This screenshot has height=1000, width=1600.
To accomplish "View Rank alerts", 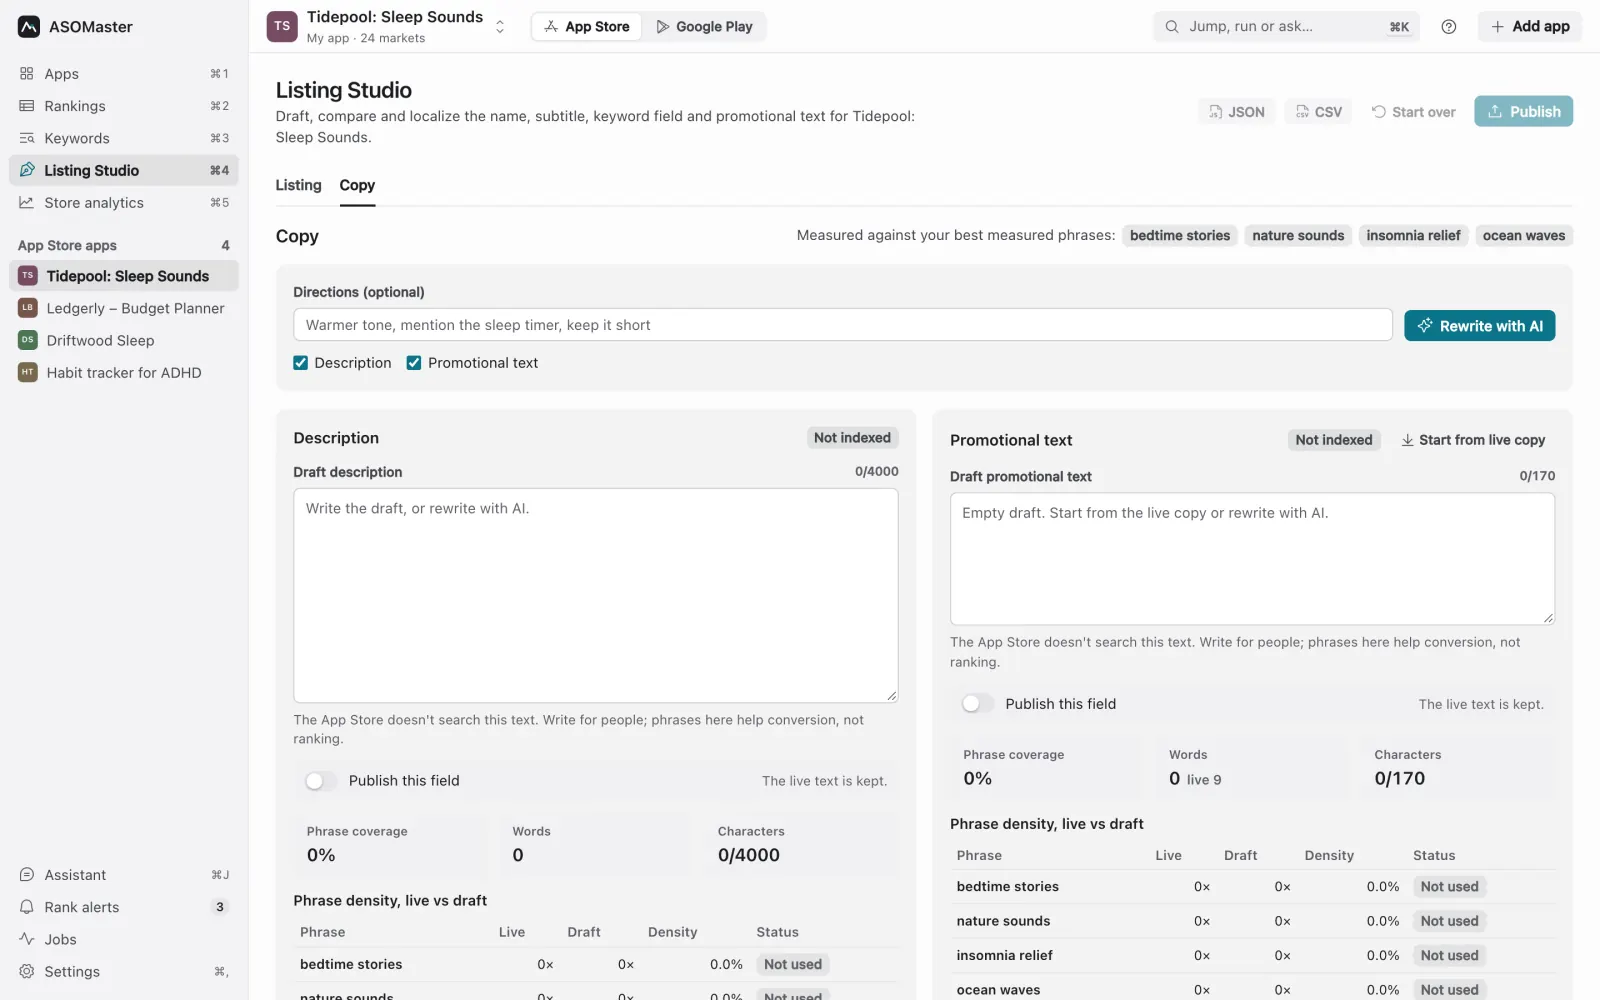I will tap(124, 907).
